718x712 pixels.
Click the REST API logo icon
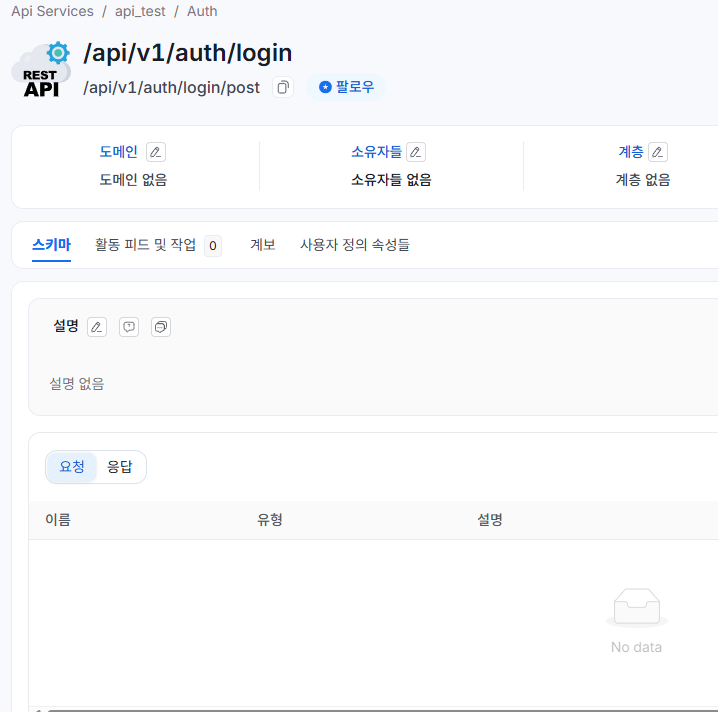[41, 70]
